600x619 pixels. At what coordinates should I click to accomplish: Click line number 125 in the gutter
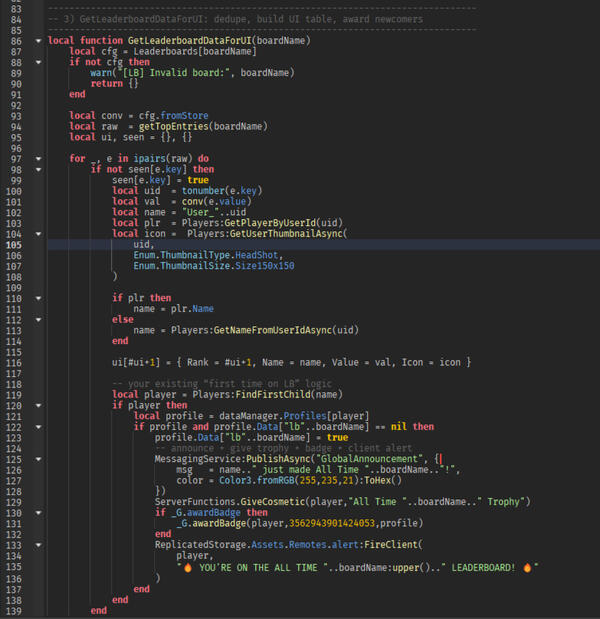(13, 460)
